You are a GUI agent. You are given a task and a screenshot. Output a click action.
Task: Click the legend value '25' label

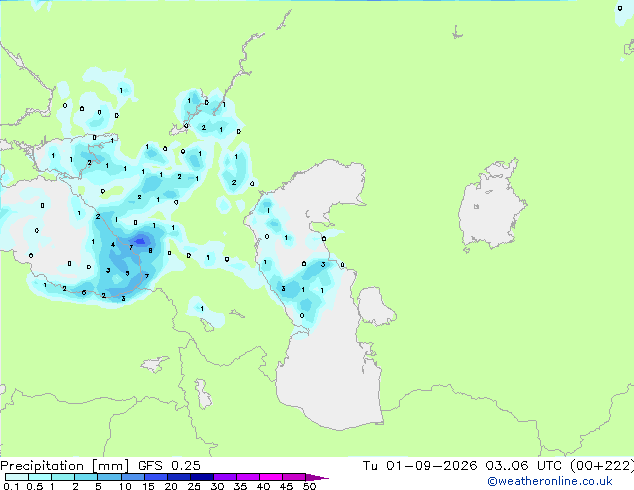point(194,486)
